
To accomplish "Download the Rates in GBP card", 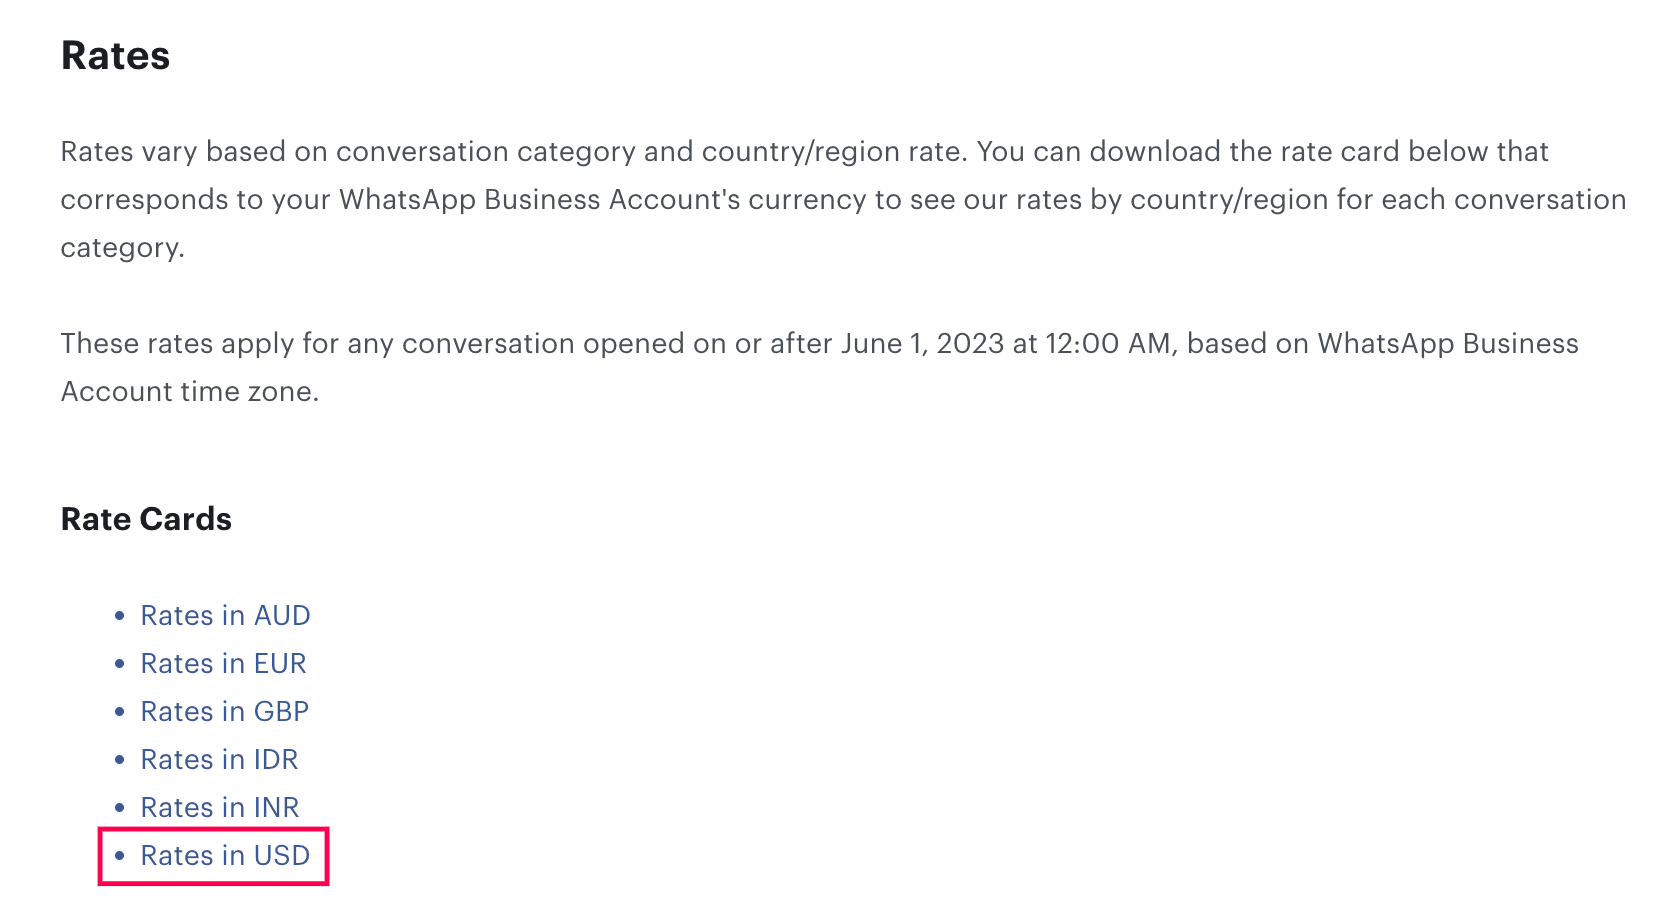I will tap(224, 711).
